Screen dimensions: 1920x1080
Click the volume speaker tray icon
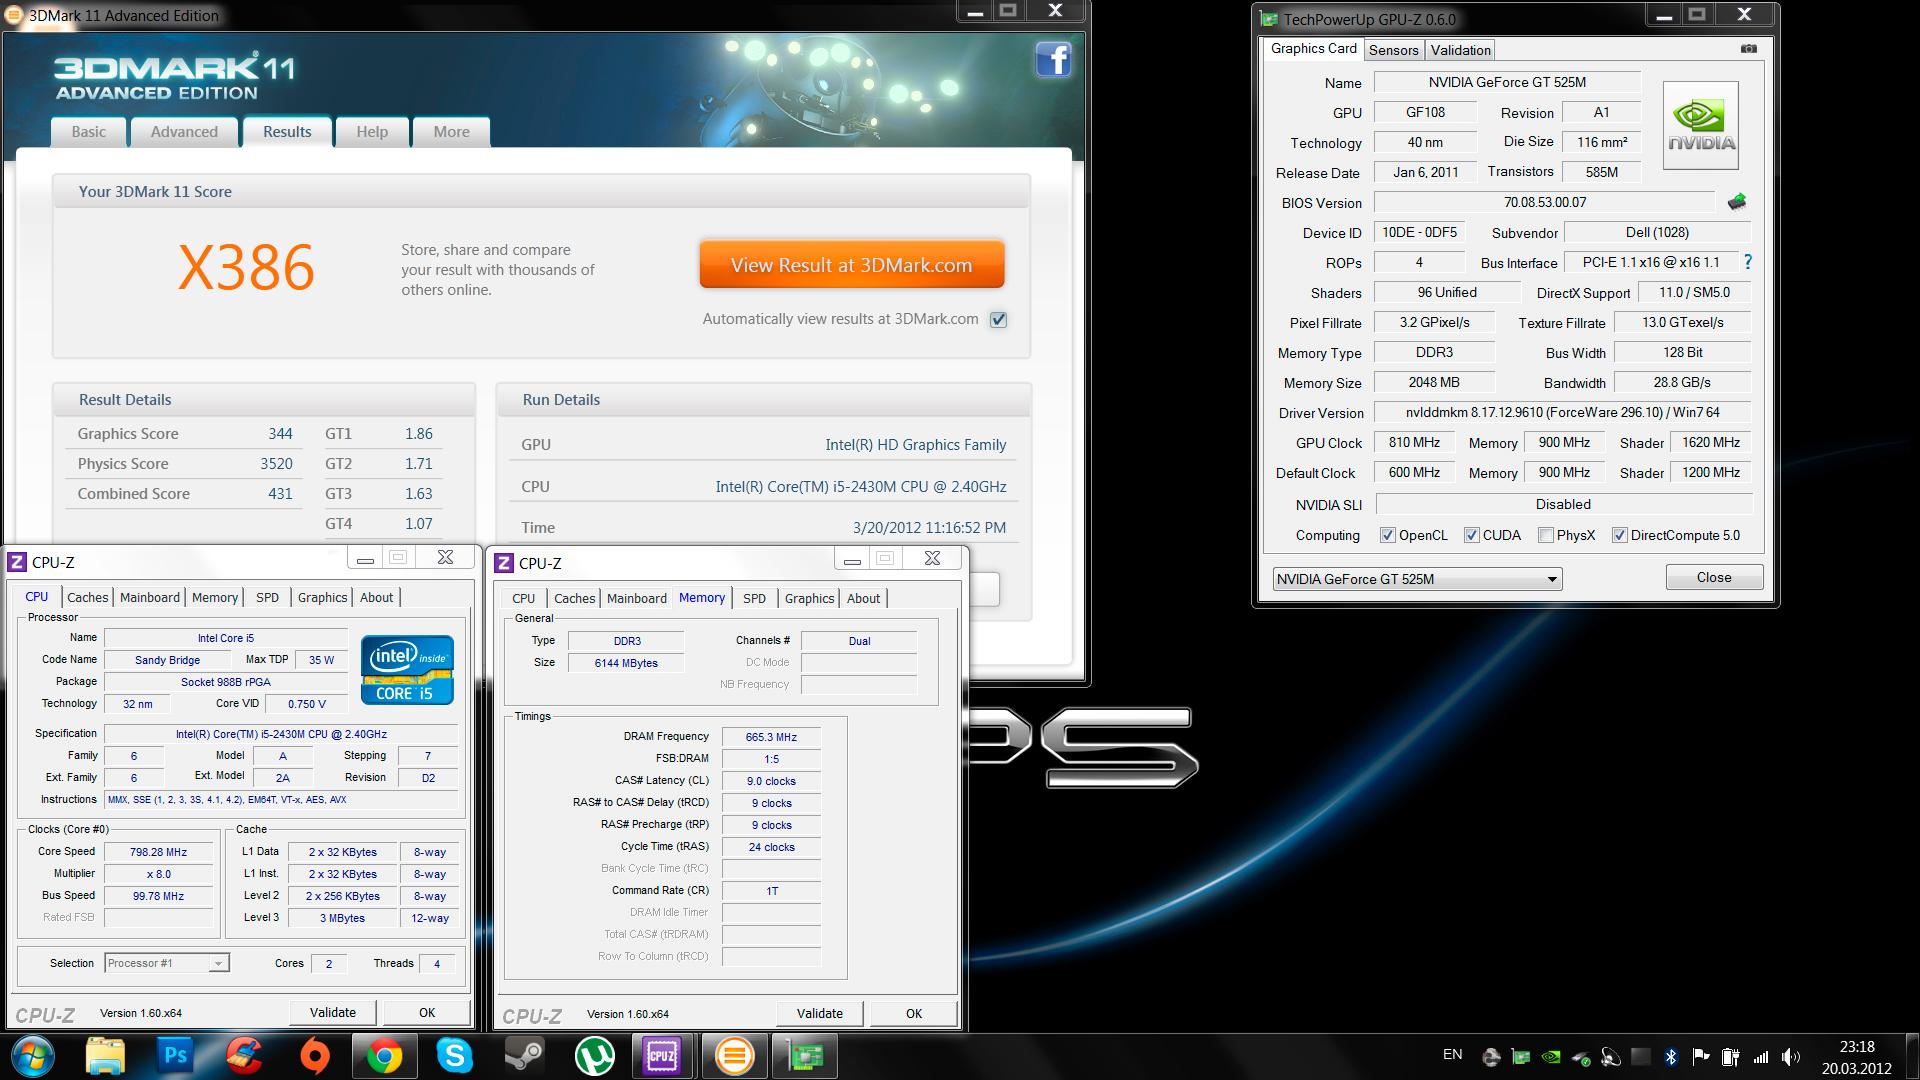[x=1791, y=1056]
